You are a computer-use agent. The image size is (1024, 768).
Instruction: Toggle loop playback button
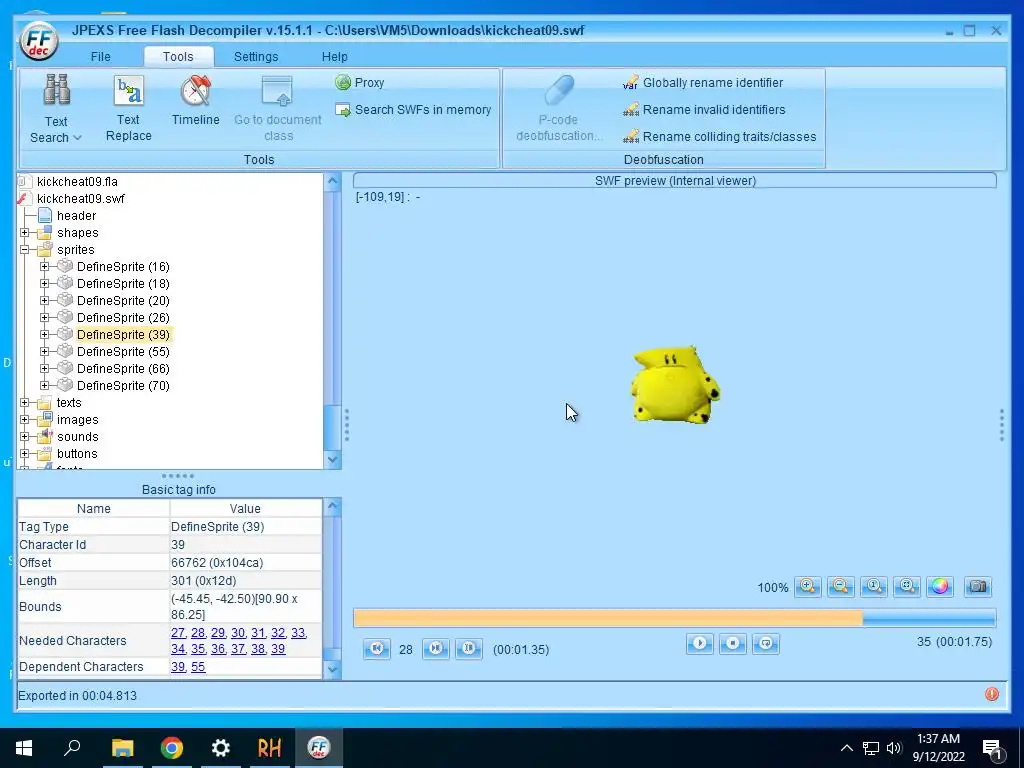(766, 643)
